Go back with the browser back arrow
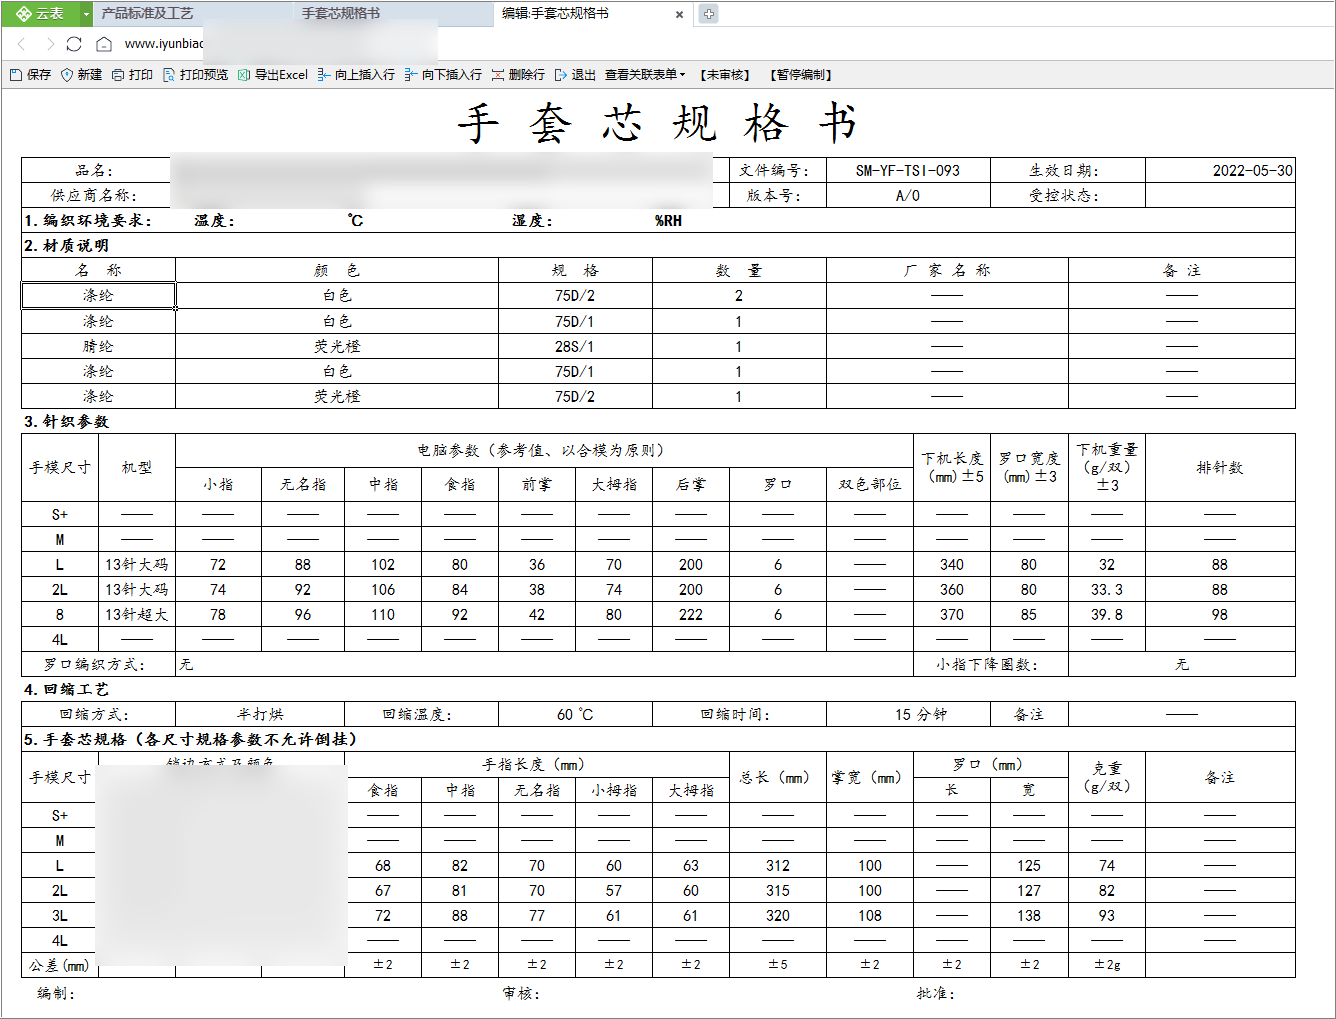Screen dimensions: 1336x1019 [x=22, y=44]
